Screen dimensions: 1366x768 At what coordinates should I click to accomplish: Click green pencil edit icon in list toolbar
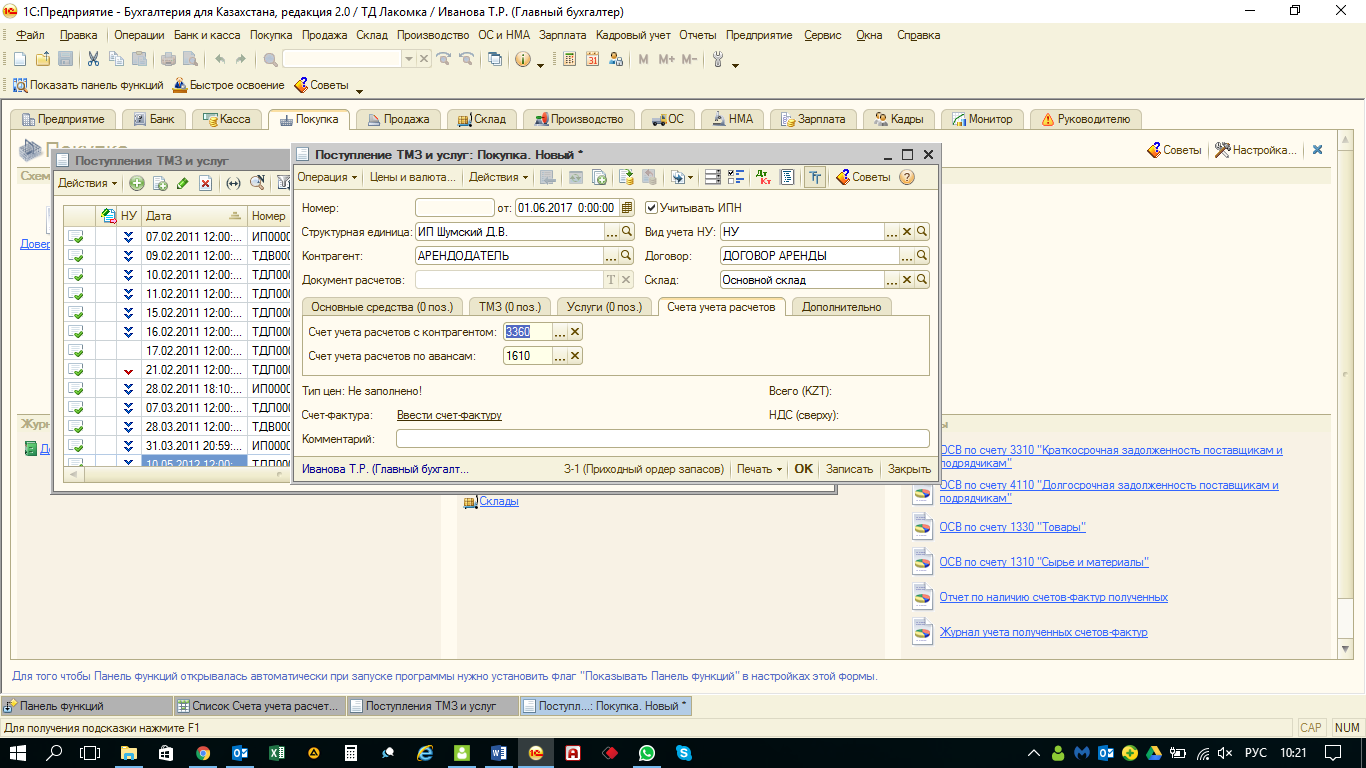point(182,183)
